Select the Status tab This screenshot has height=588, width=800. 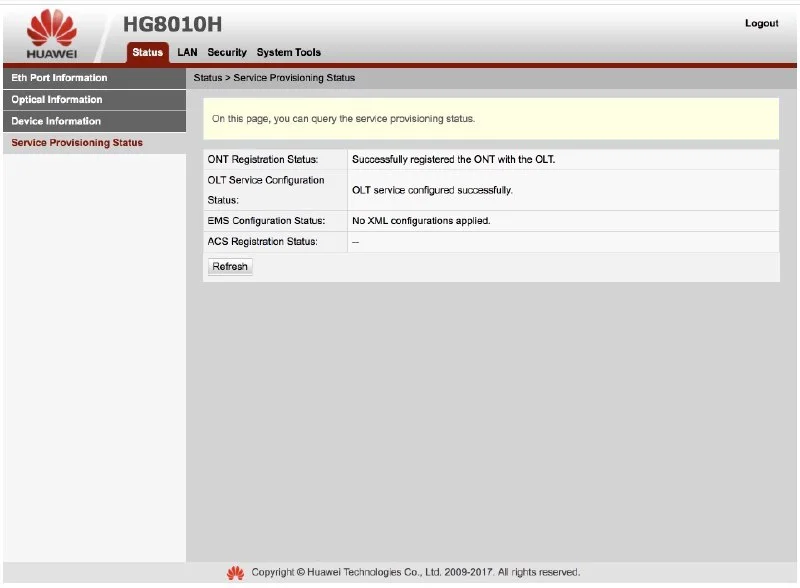(x=147, y=52)
